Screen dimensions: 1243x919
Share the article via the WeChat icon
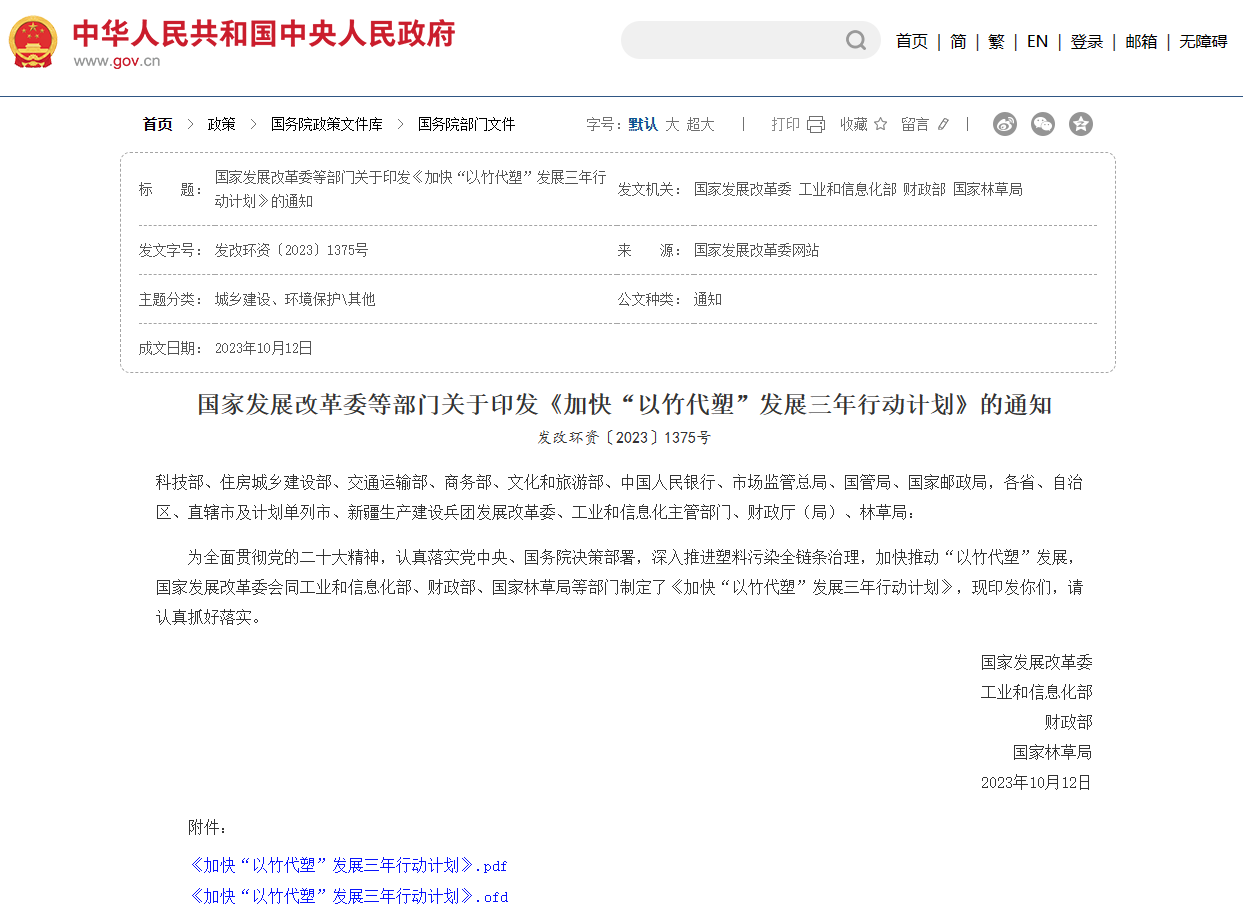[x=1043, y=124]
